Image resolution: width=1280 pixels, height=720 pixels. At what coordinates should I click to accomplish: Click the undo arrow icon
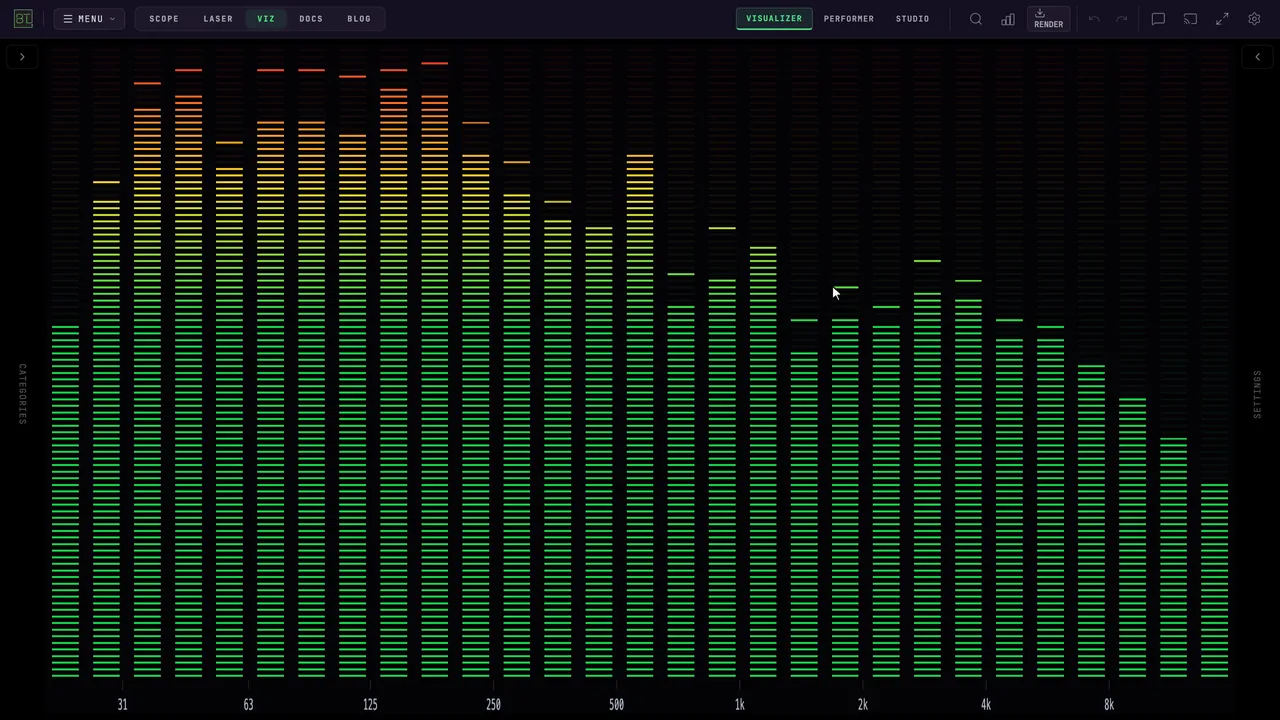click(1094, 19)
